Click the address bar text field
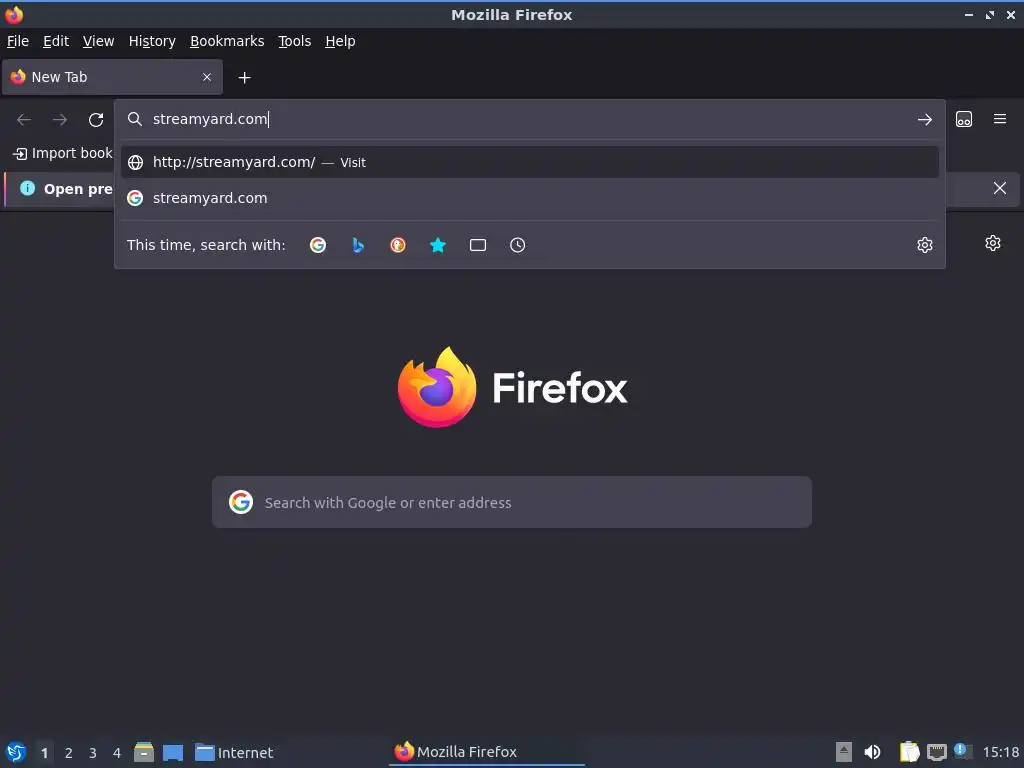The width and height of the screenshot is (1024, 768). 529,119
